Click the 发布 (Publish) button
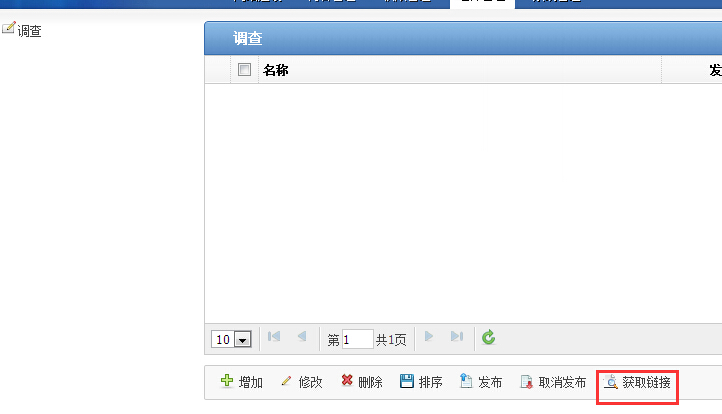 coord(481,382)
